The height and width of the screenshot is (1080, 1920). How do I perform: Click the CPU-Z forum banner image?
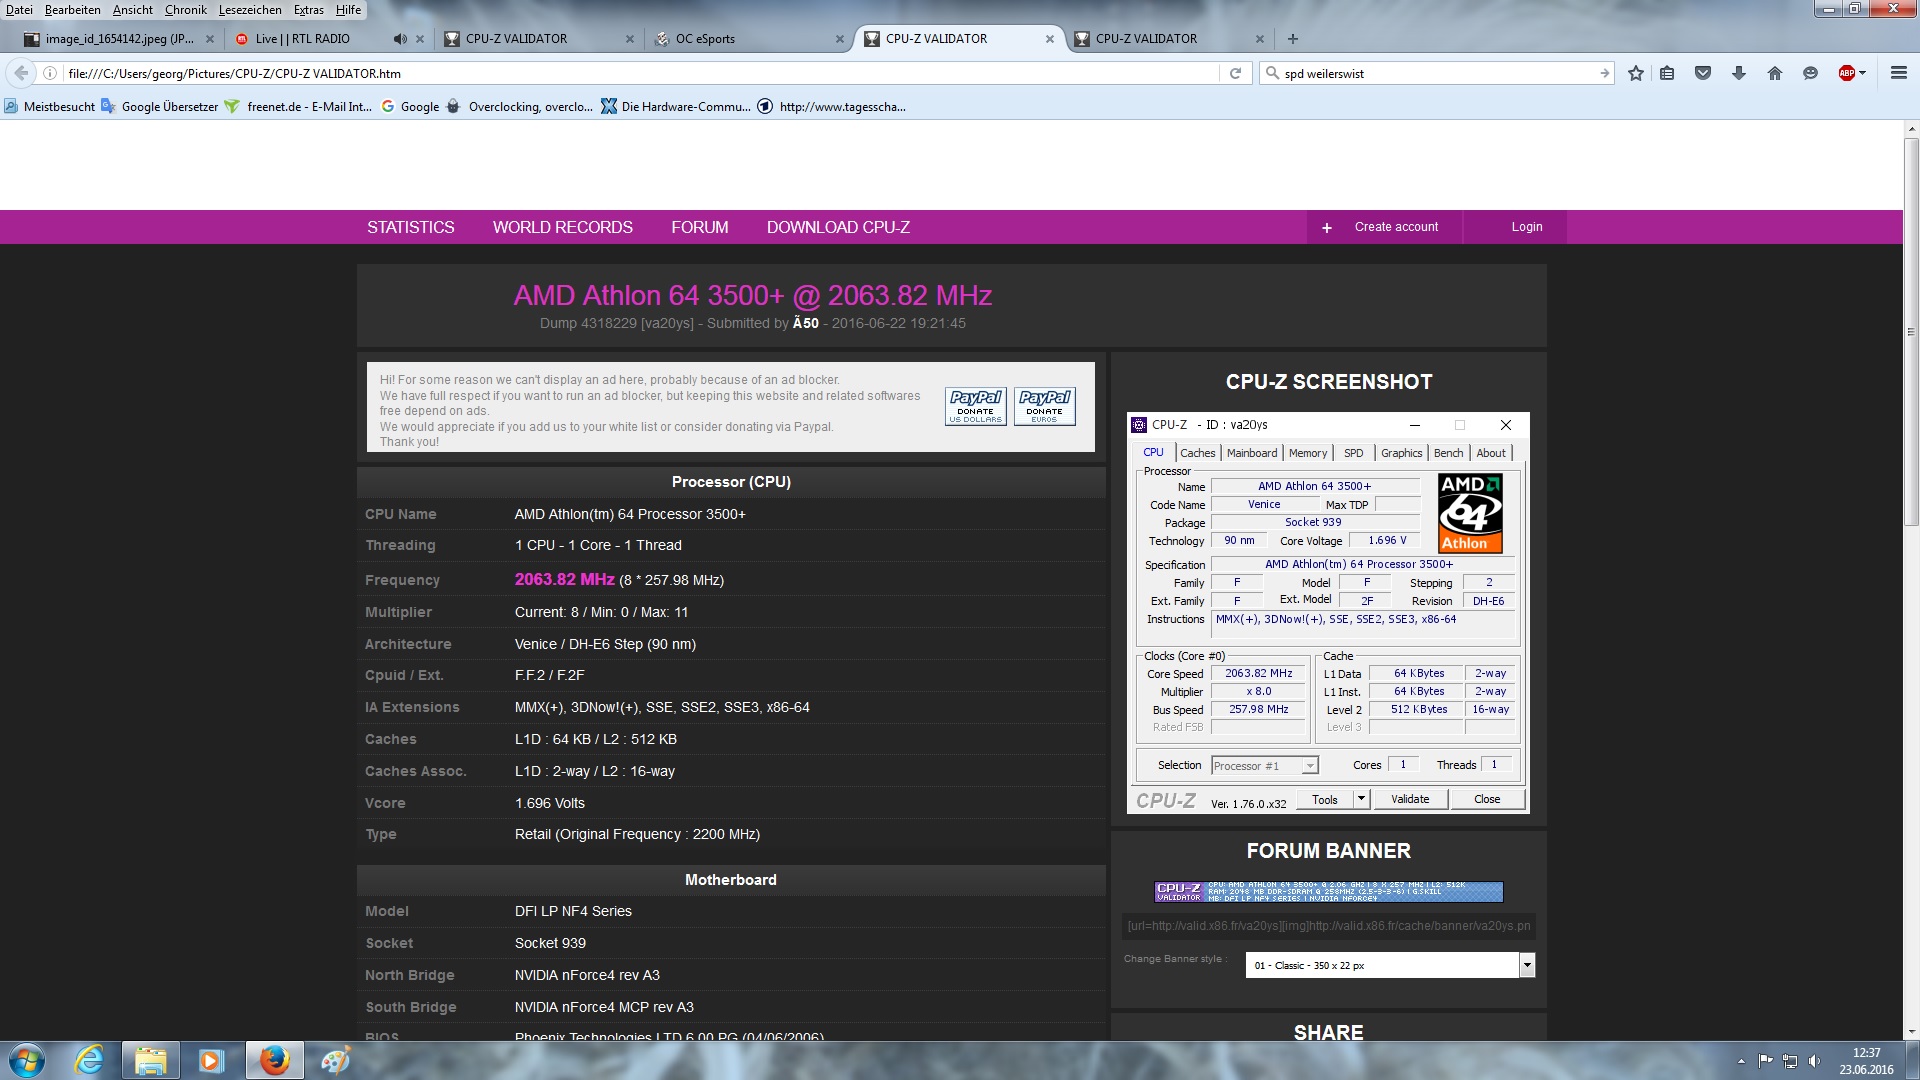1328,891
